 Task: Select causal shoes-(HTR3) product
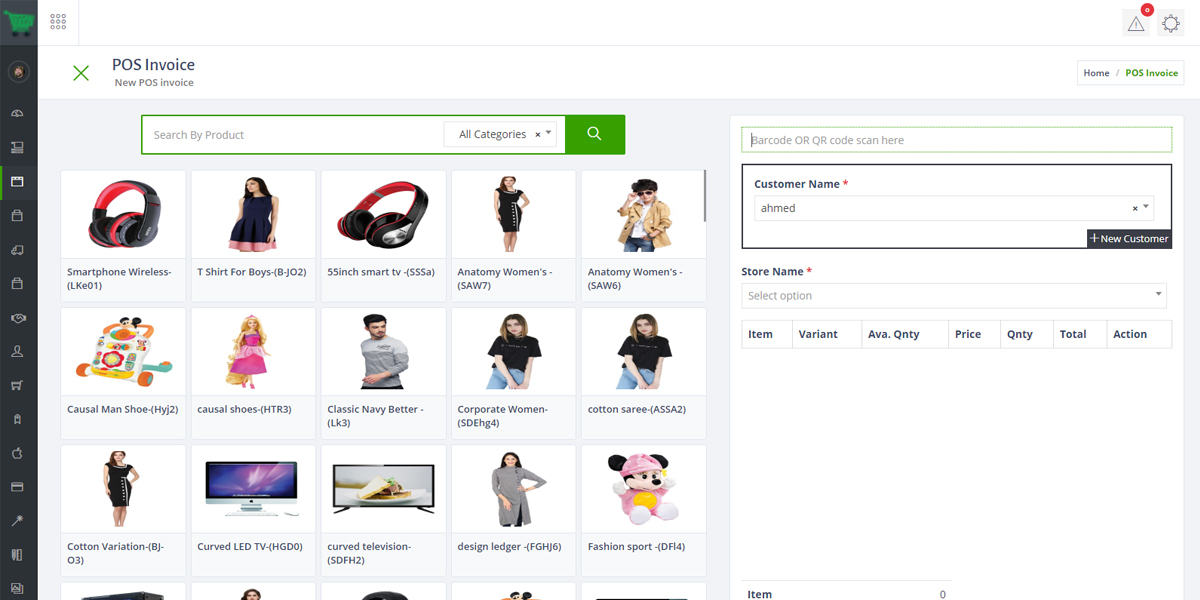tap(253, 373)
